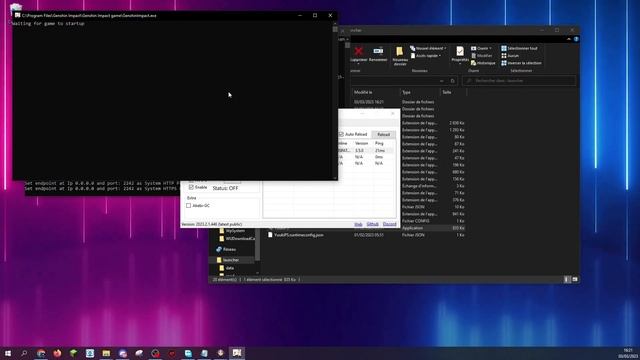Screen dimensions: 640x360
Task: Click Modifier in the Explorer ribbon
Action: (x=482, y=56)
